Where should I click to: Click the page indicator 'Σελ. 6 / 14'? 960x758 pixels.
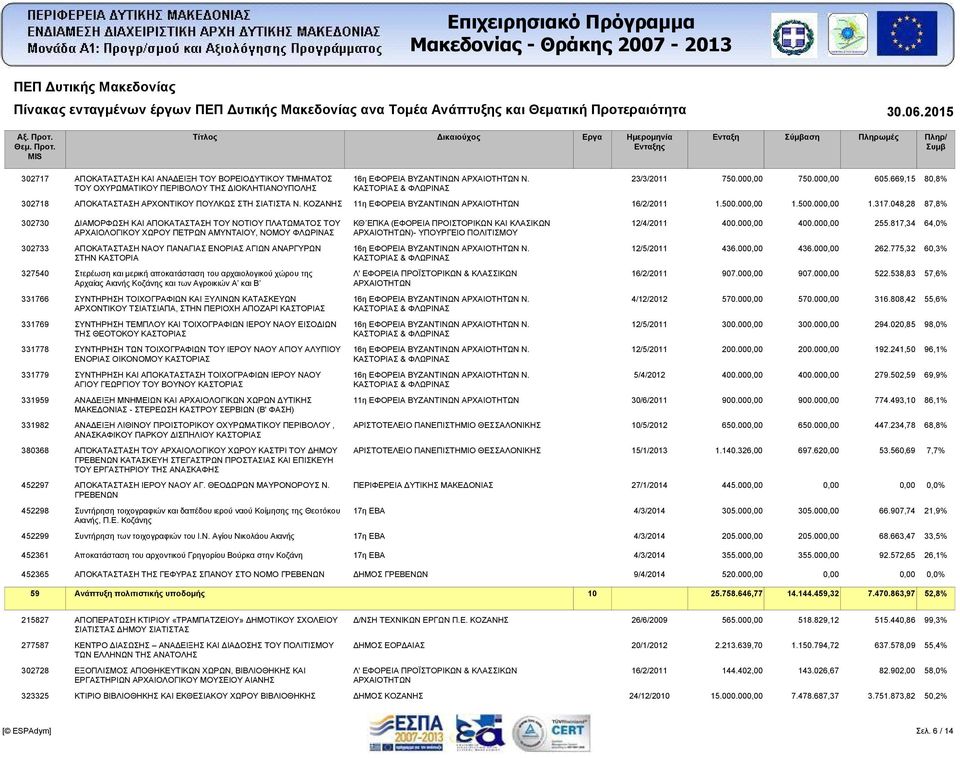934,730
